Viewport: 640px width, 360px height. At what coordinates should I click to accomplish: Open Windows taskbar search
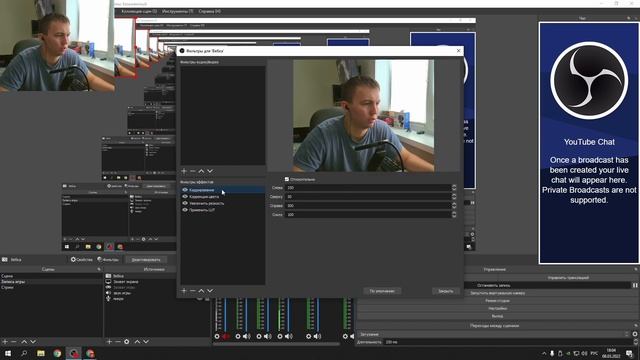pyautogui.click(x=24, y=353)
